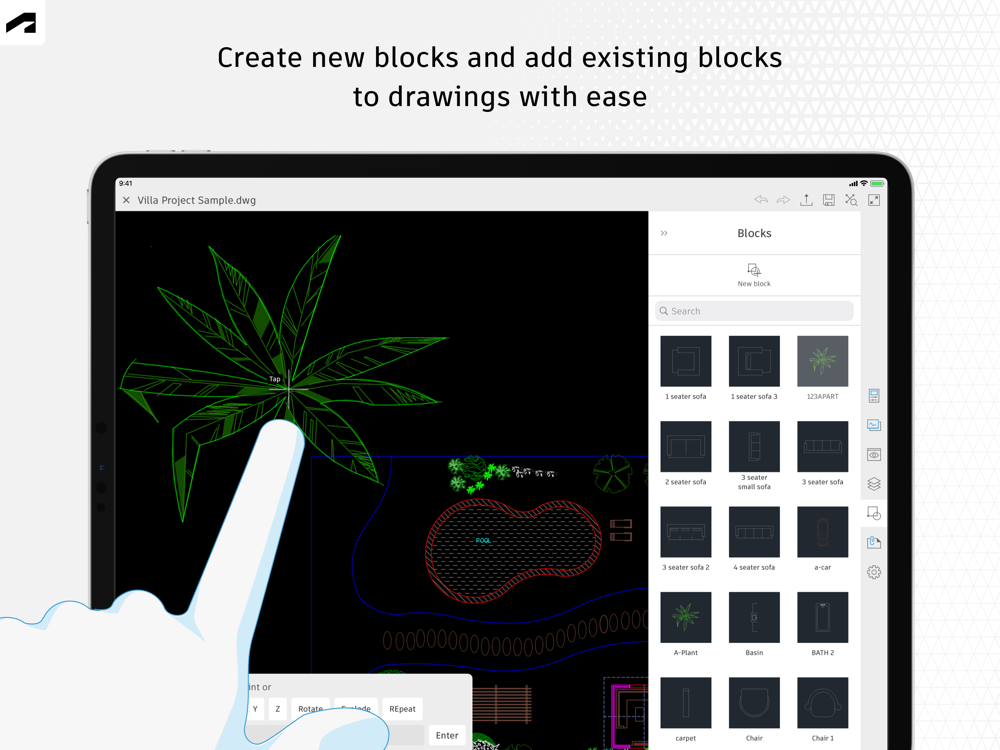Select the Chair block thumbnail
This screenshot has width=1000, height=750.
(754, 703)
